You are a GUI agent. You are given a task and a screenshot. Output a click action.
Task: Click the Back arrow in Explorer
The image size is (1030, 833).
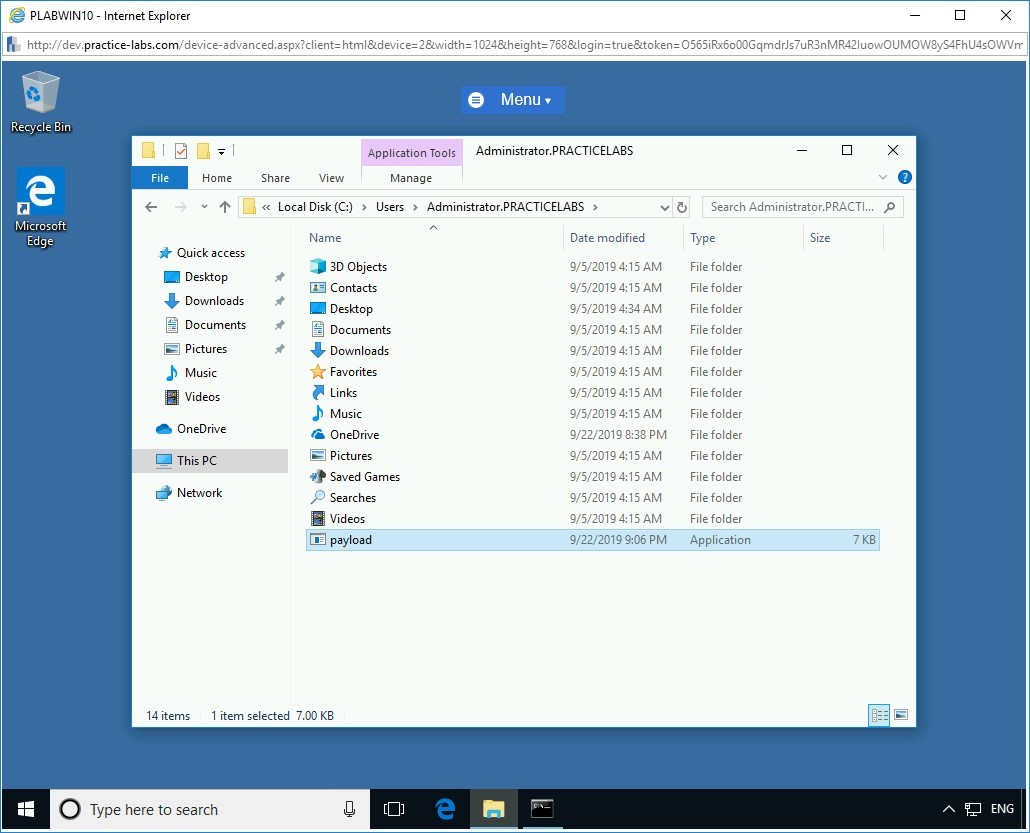click(x=151, y=207)
